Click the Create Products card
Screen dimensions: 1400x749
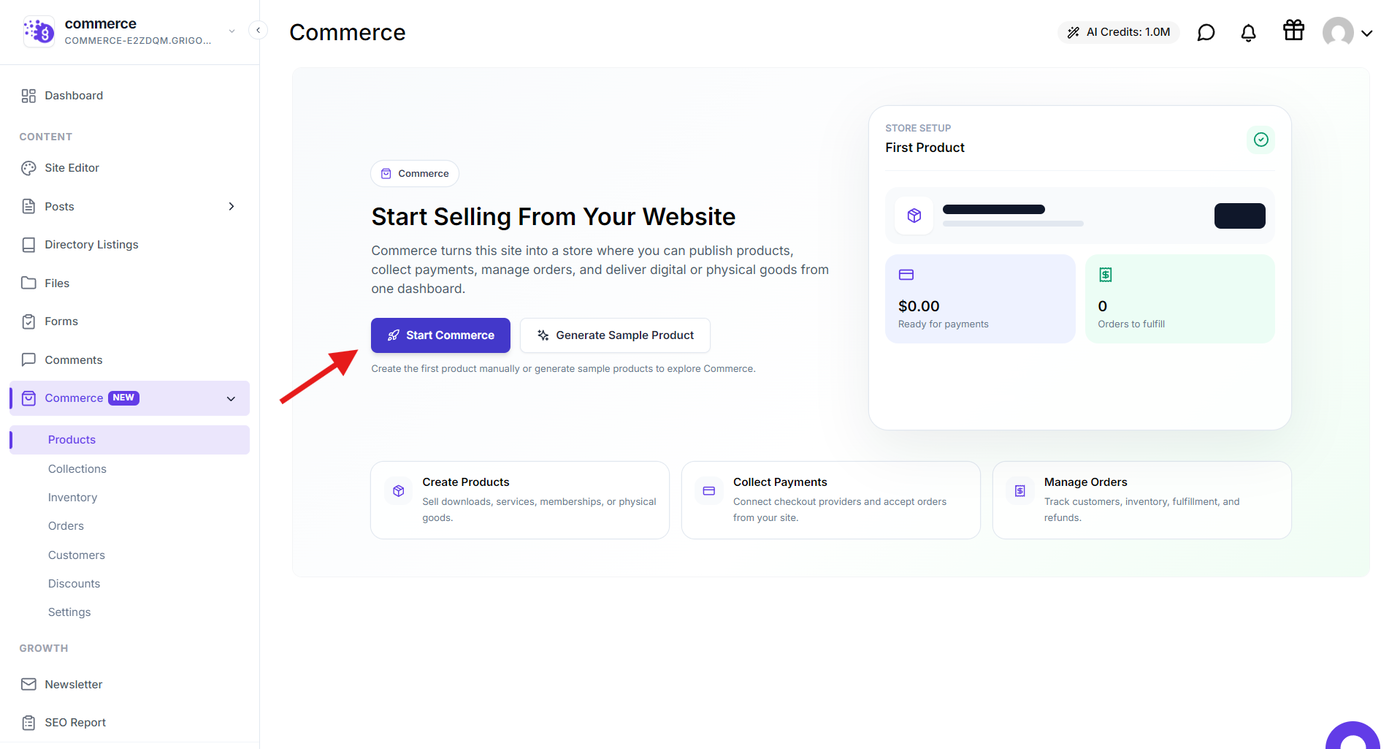520,500
